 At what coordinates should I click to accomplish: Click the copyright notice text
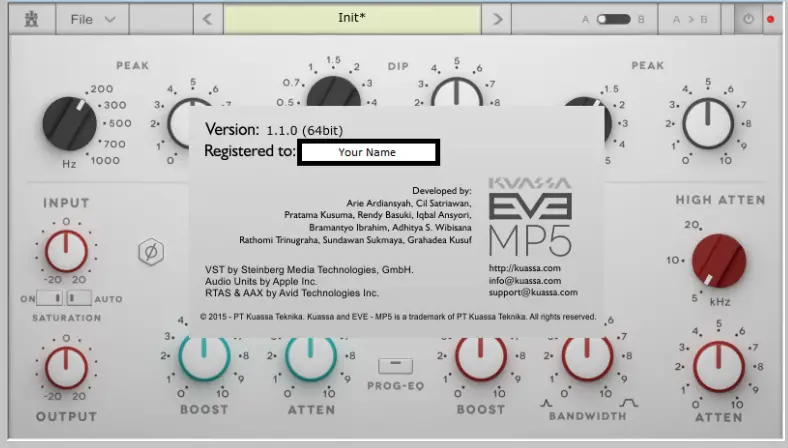pos(398,317)
